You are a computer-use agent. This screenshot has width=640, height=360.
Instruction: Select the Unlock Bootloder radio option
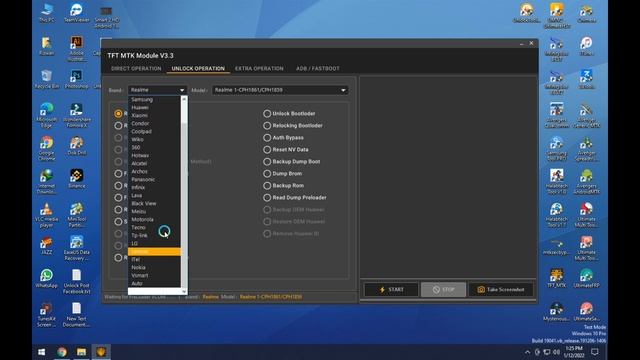[289, 113]
